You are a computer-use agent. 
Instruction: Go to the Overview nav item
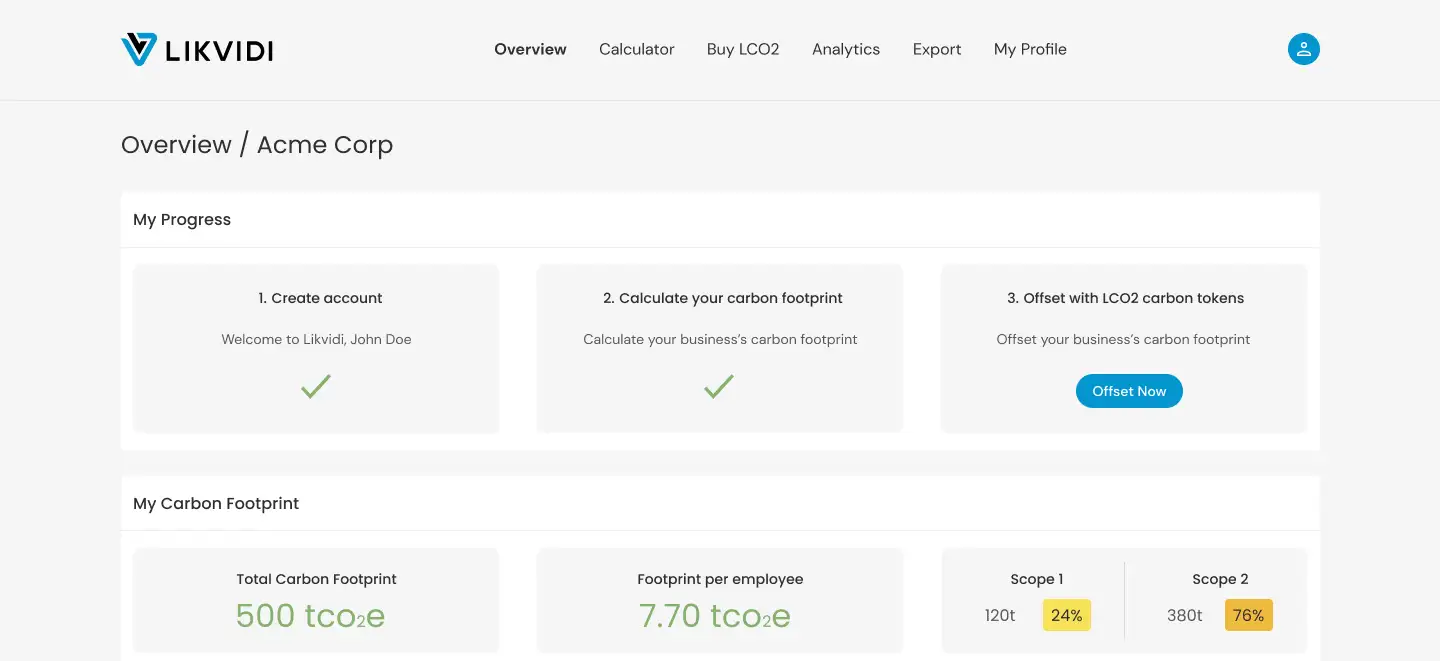click(x=530, y=49)
